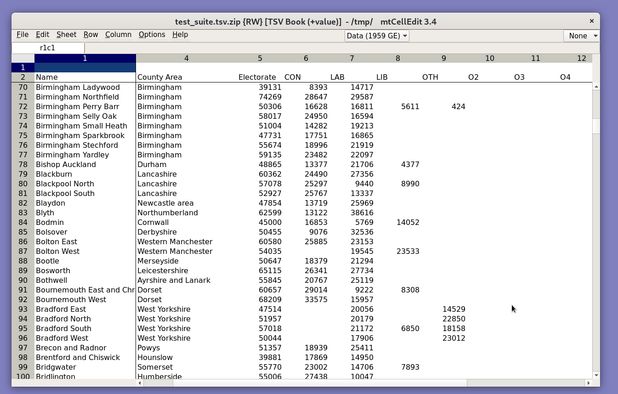Click the left arrow of the horizontal scrollbar
Viewport: 618px width, 394px height.
point(140,383)
